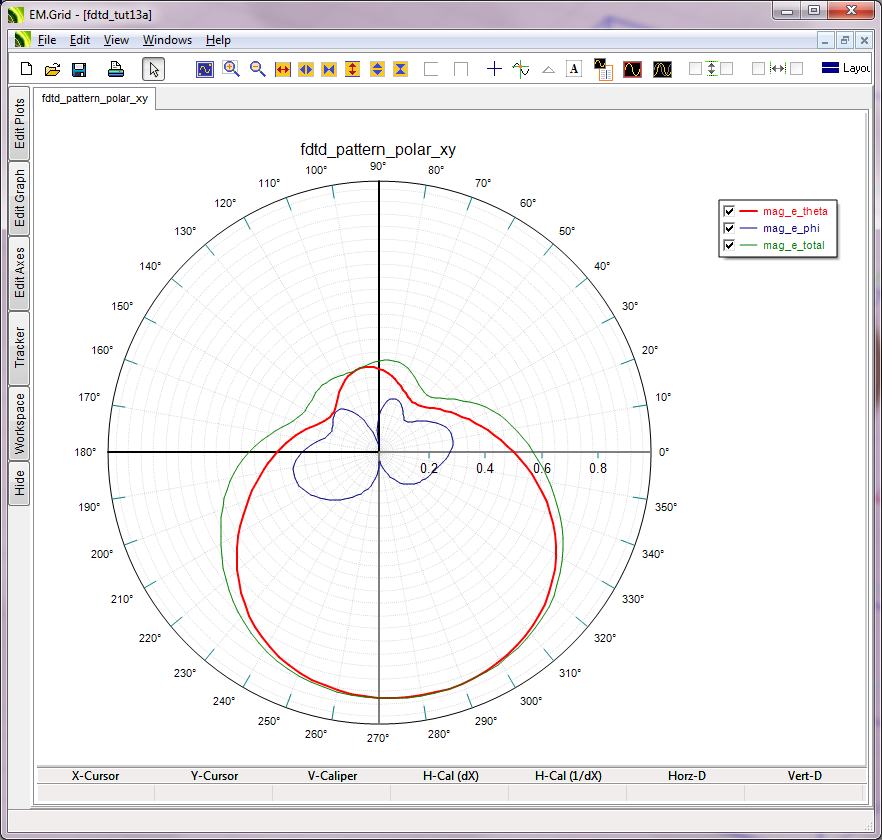Screen dimensions: 882x840
Task: Click the zoom out magnifier icon
Action: click(x=257, y=69)
